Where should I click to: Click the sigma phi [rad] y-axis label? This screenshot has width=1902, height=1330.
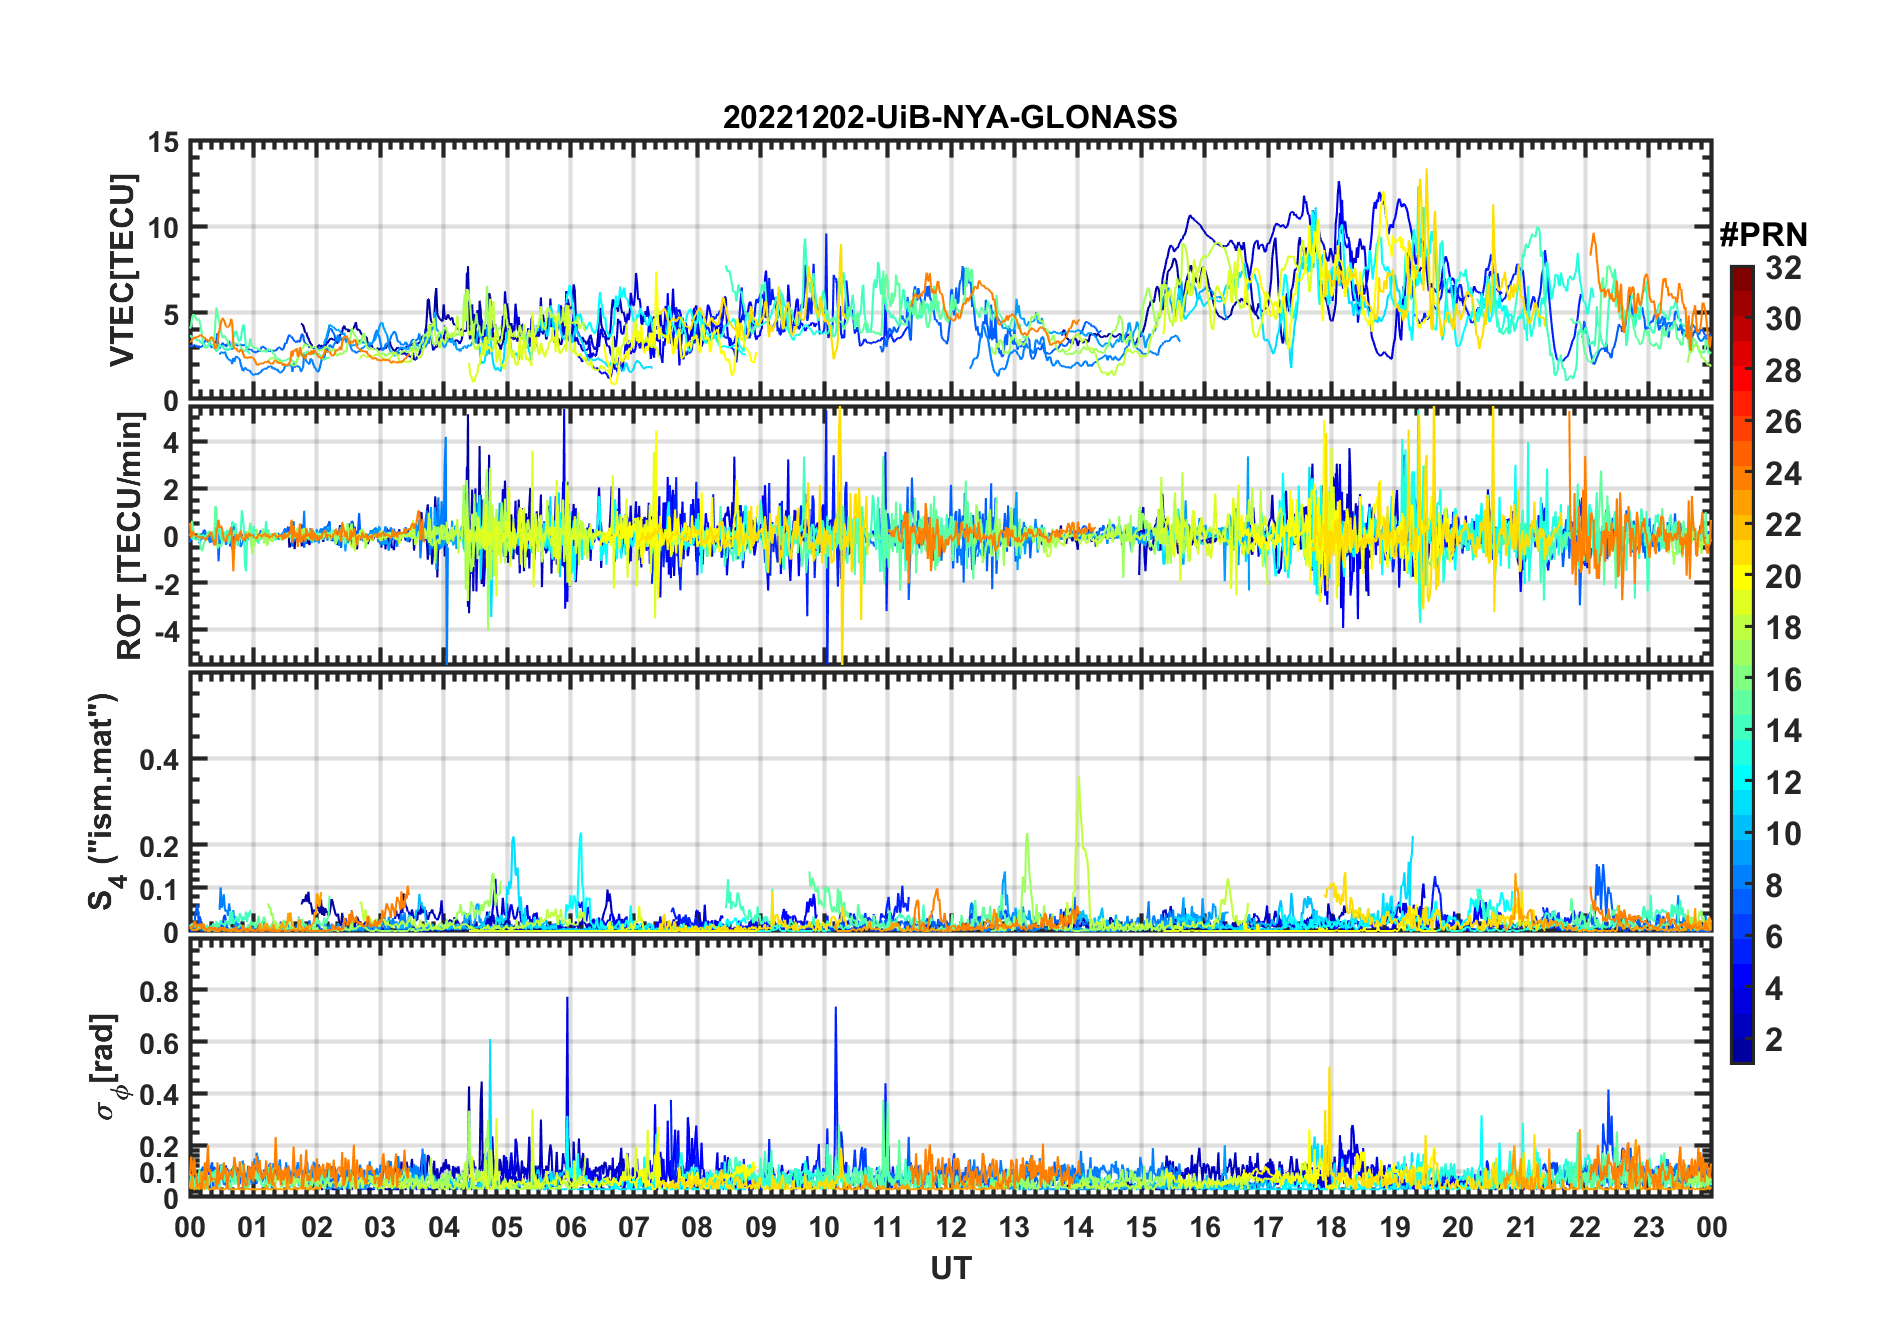tap(108, 1067)
